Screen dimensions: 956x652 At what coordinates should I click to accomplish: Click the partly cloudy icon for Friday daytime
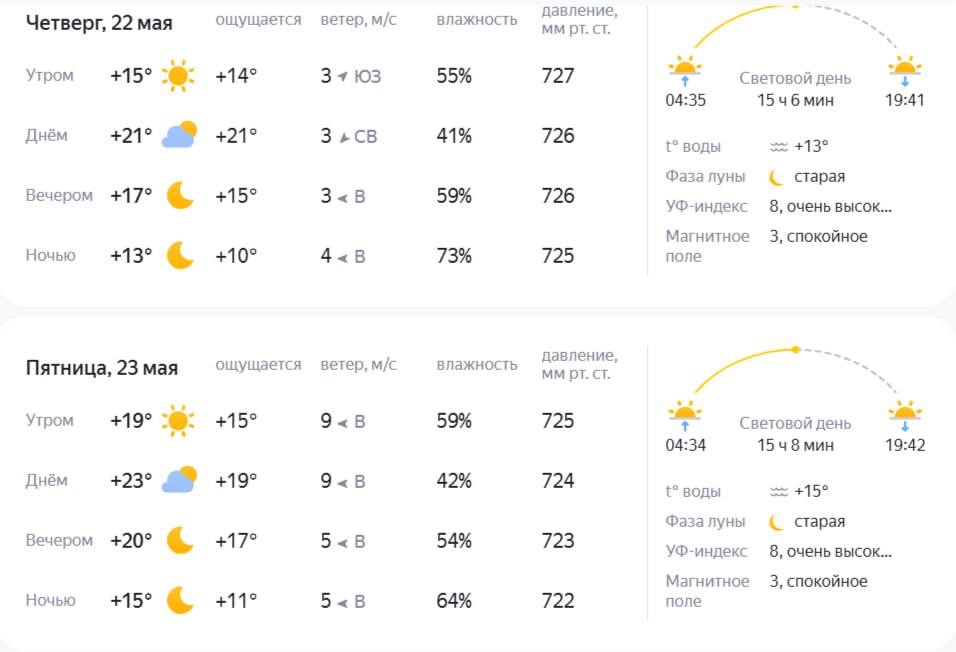[179, 480]
